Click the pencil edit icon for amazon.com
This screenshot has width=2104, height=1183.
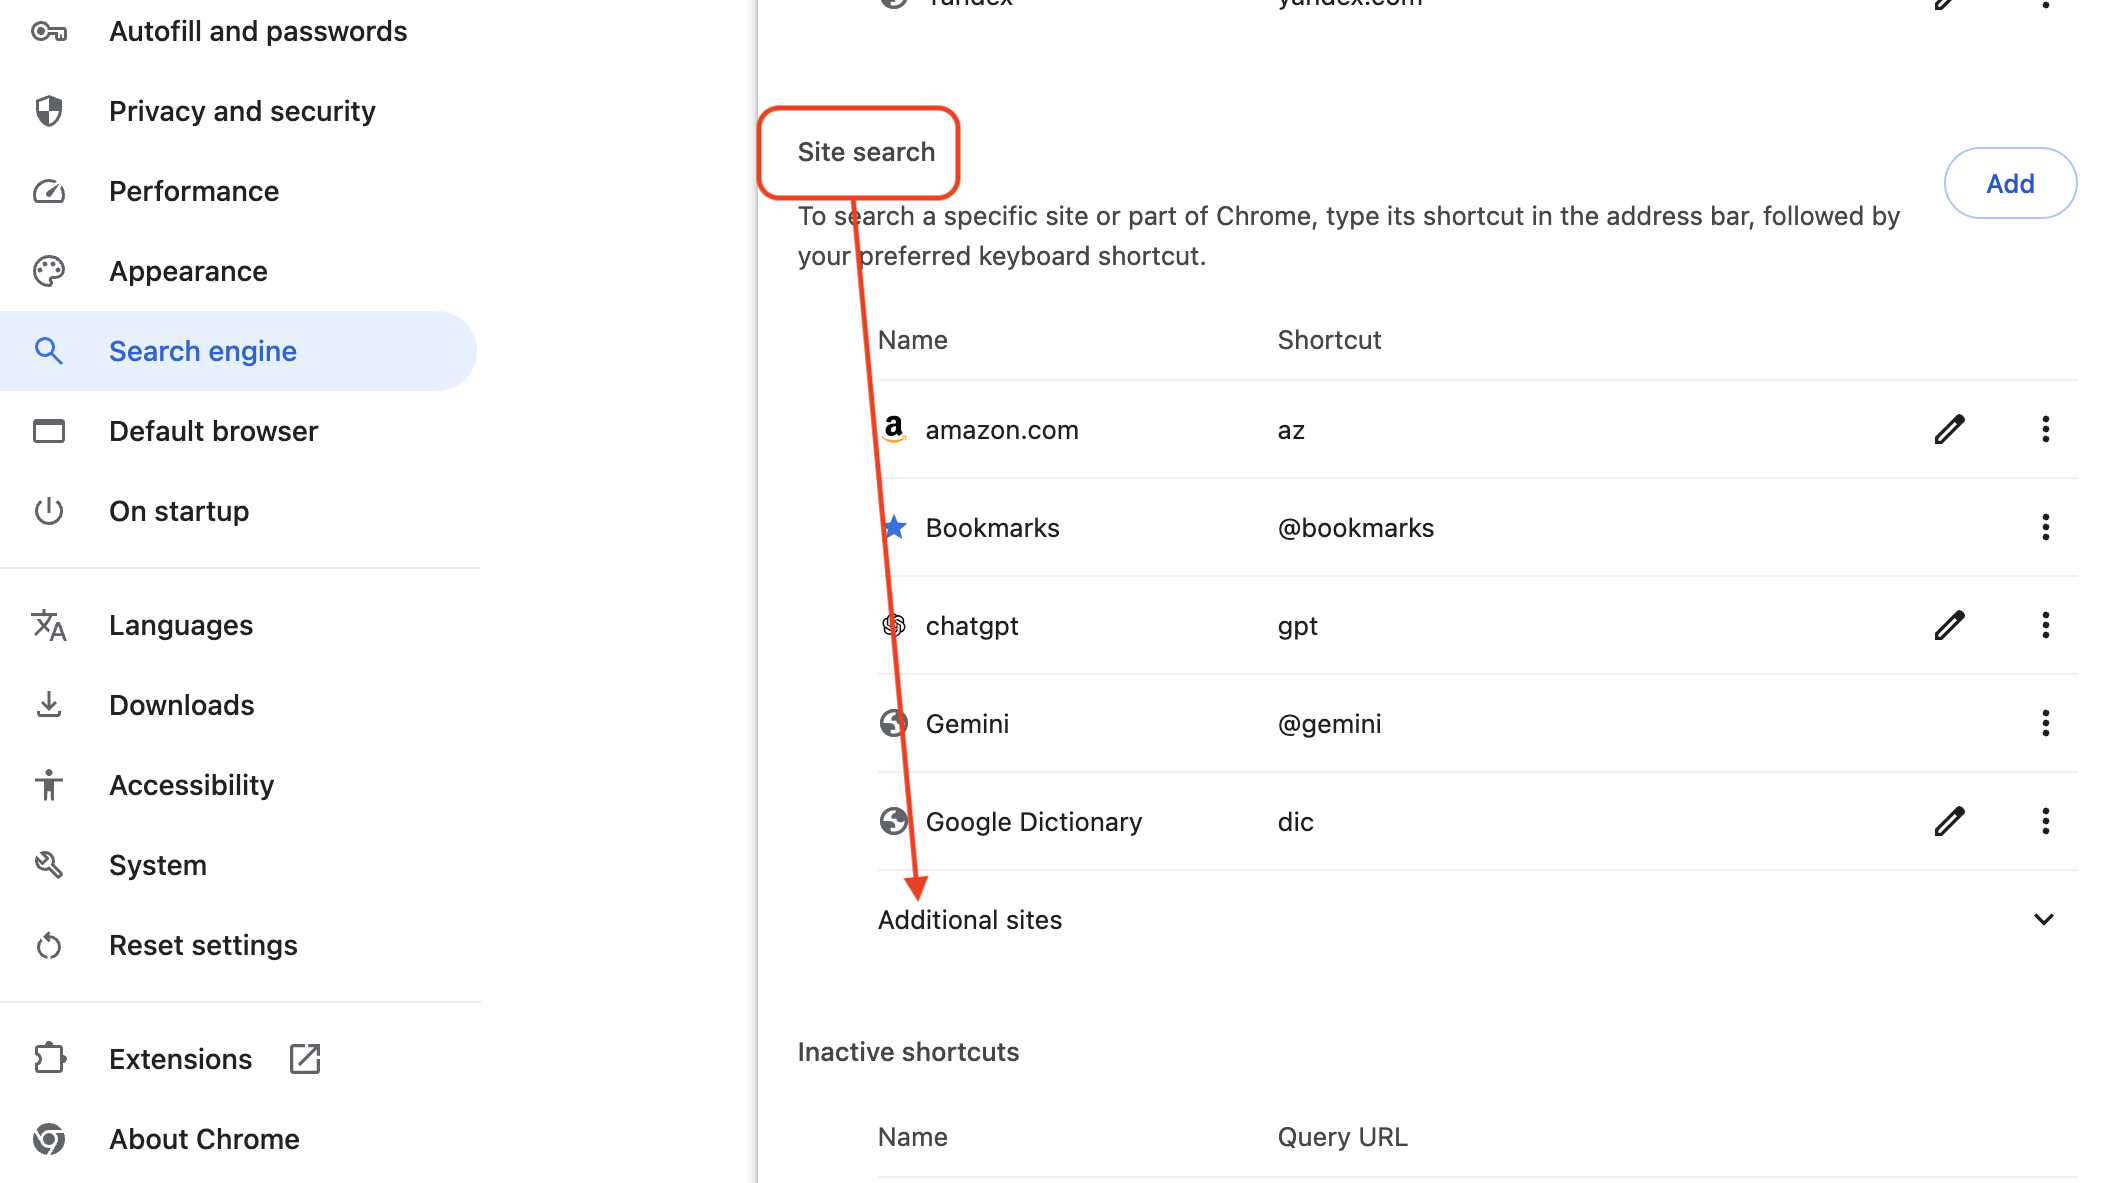1949,430
